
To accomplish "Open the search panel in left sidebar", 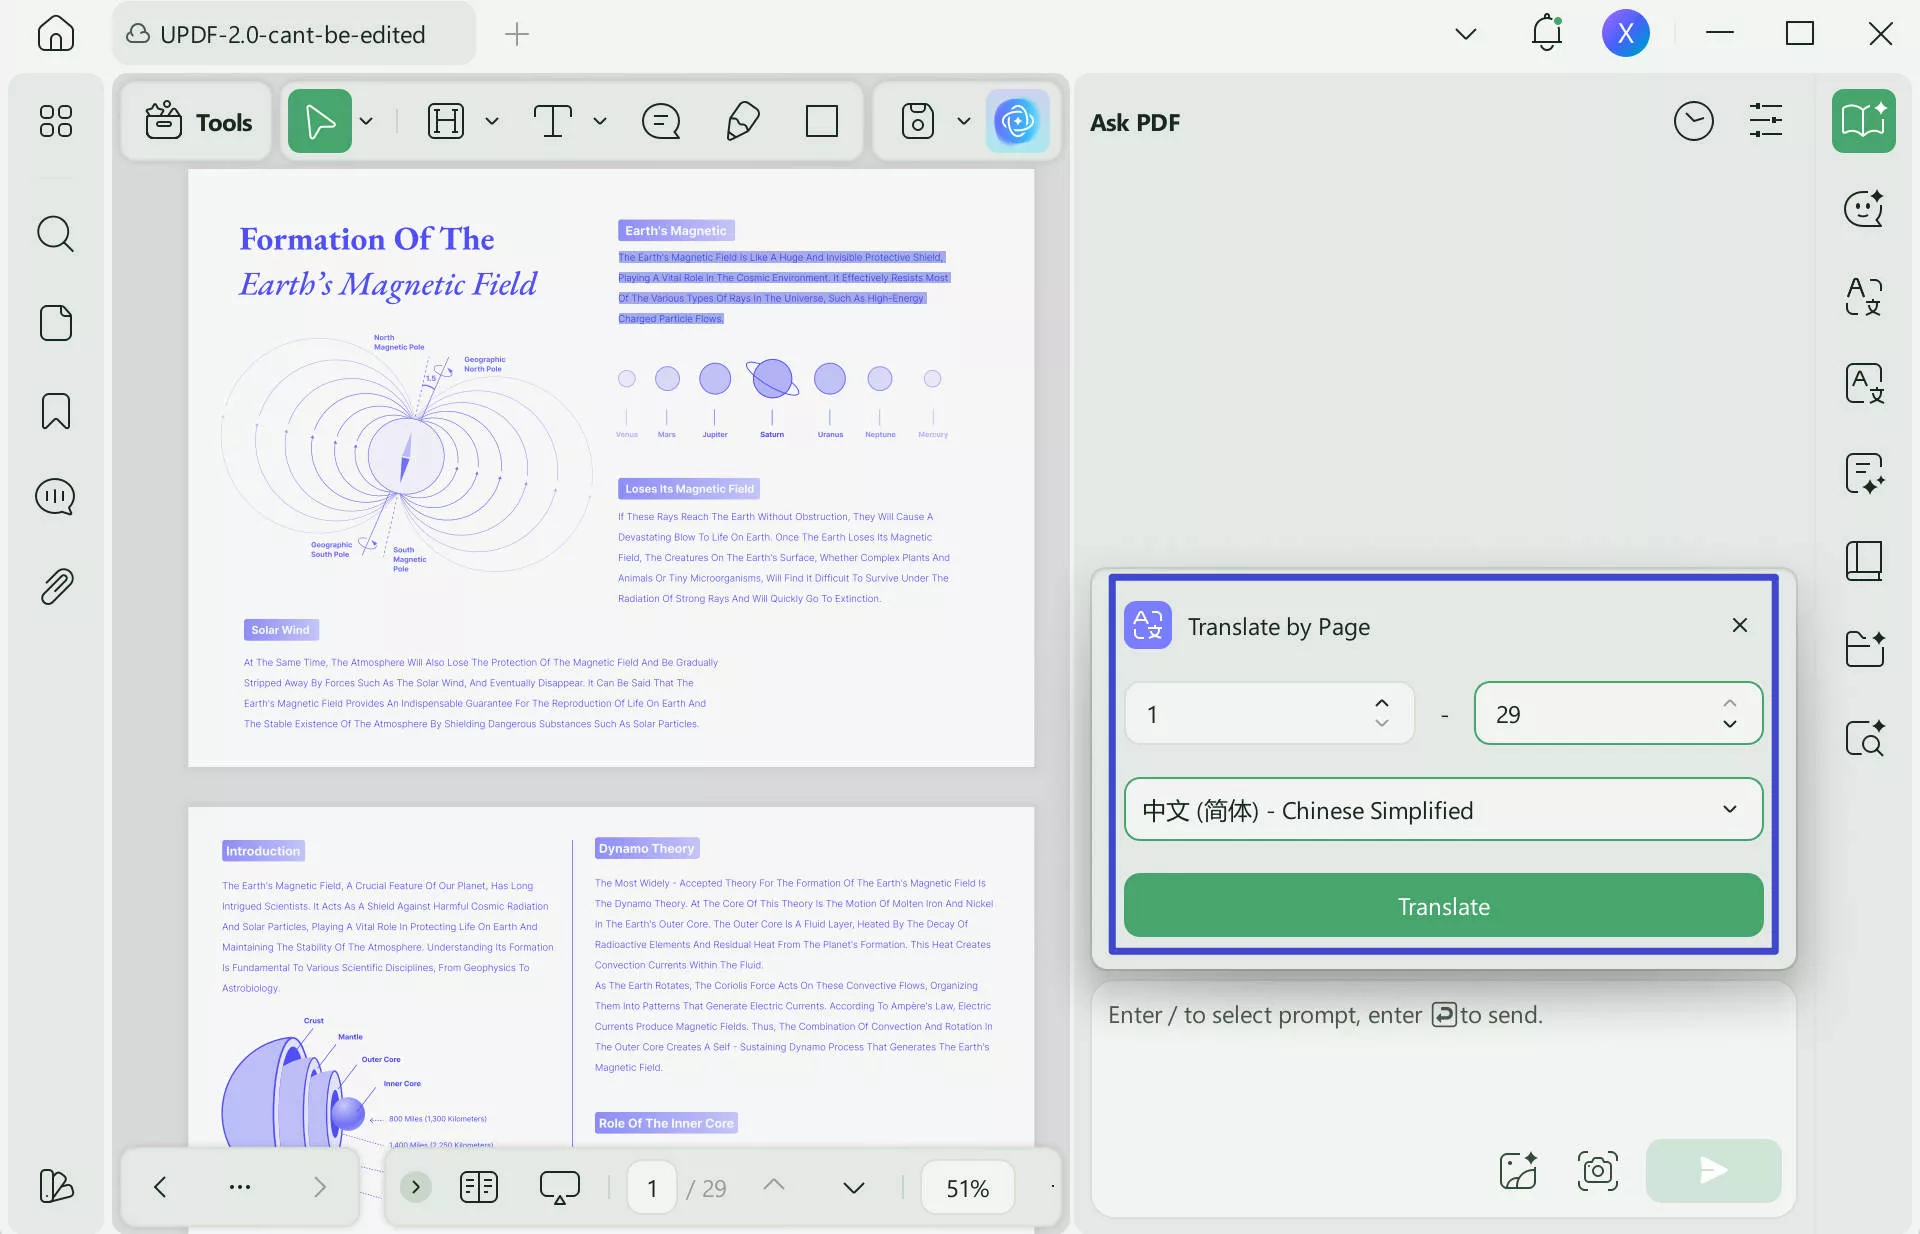I will coord(55,234).
